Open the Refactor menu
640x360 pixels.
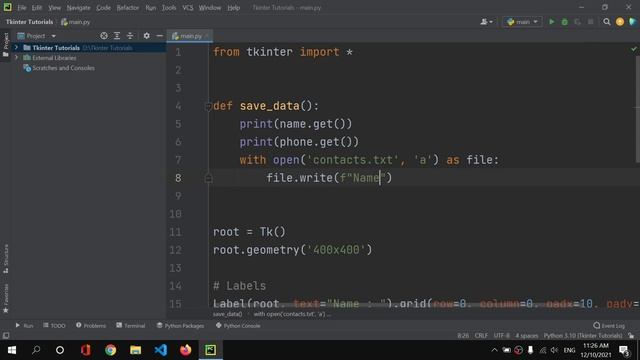pos(128,8)
